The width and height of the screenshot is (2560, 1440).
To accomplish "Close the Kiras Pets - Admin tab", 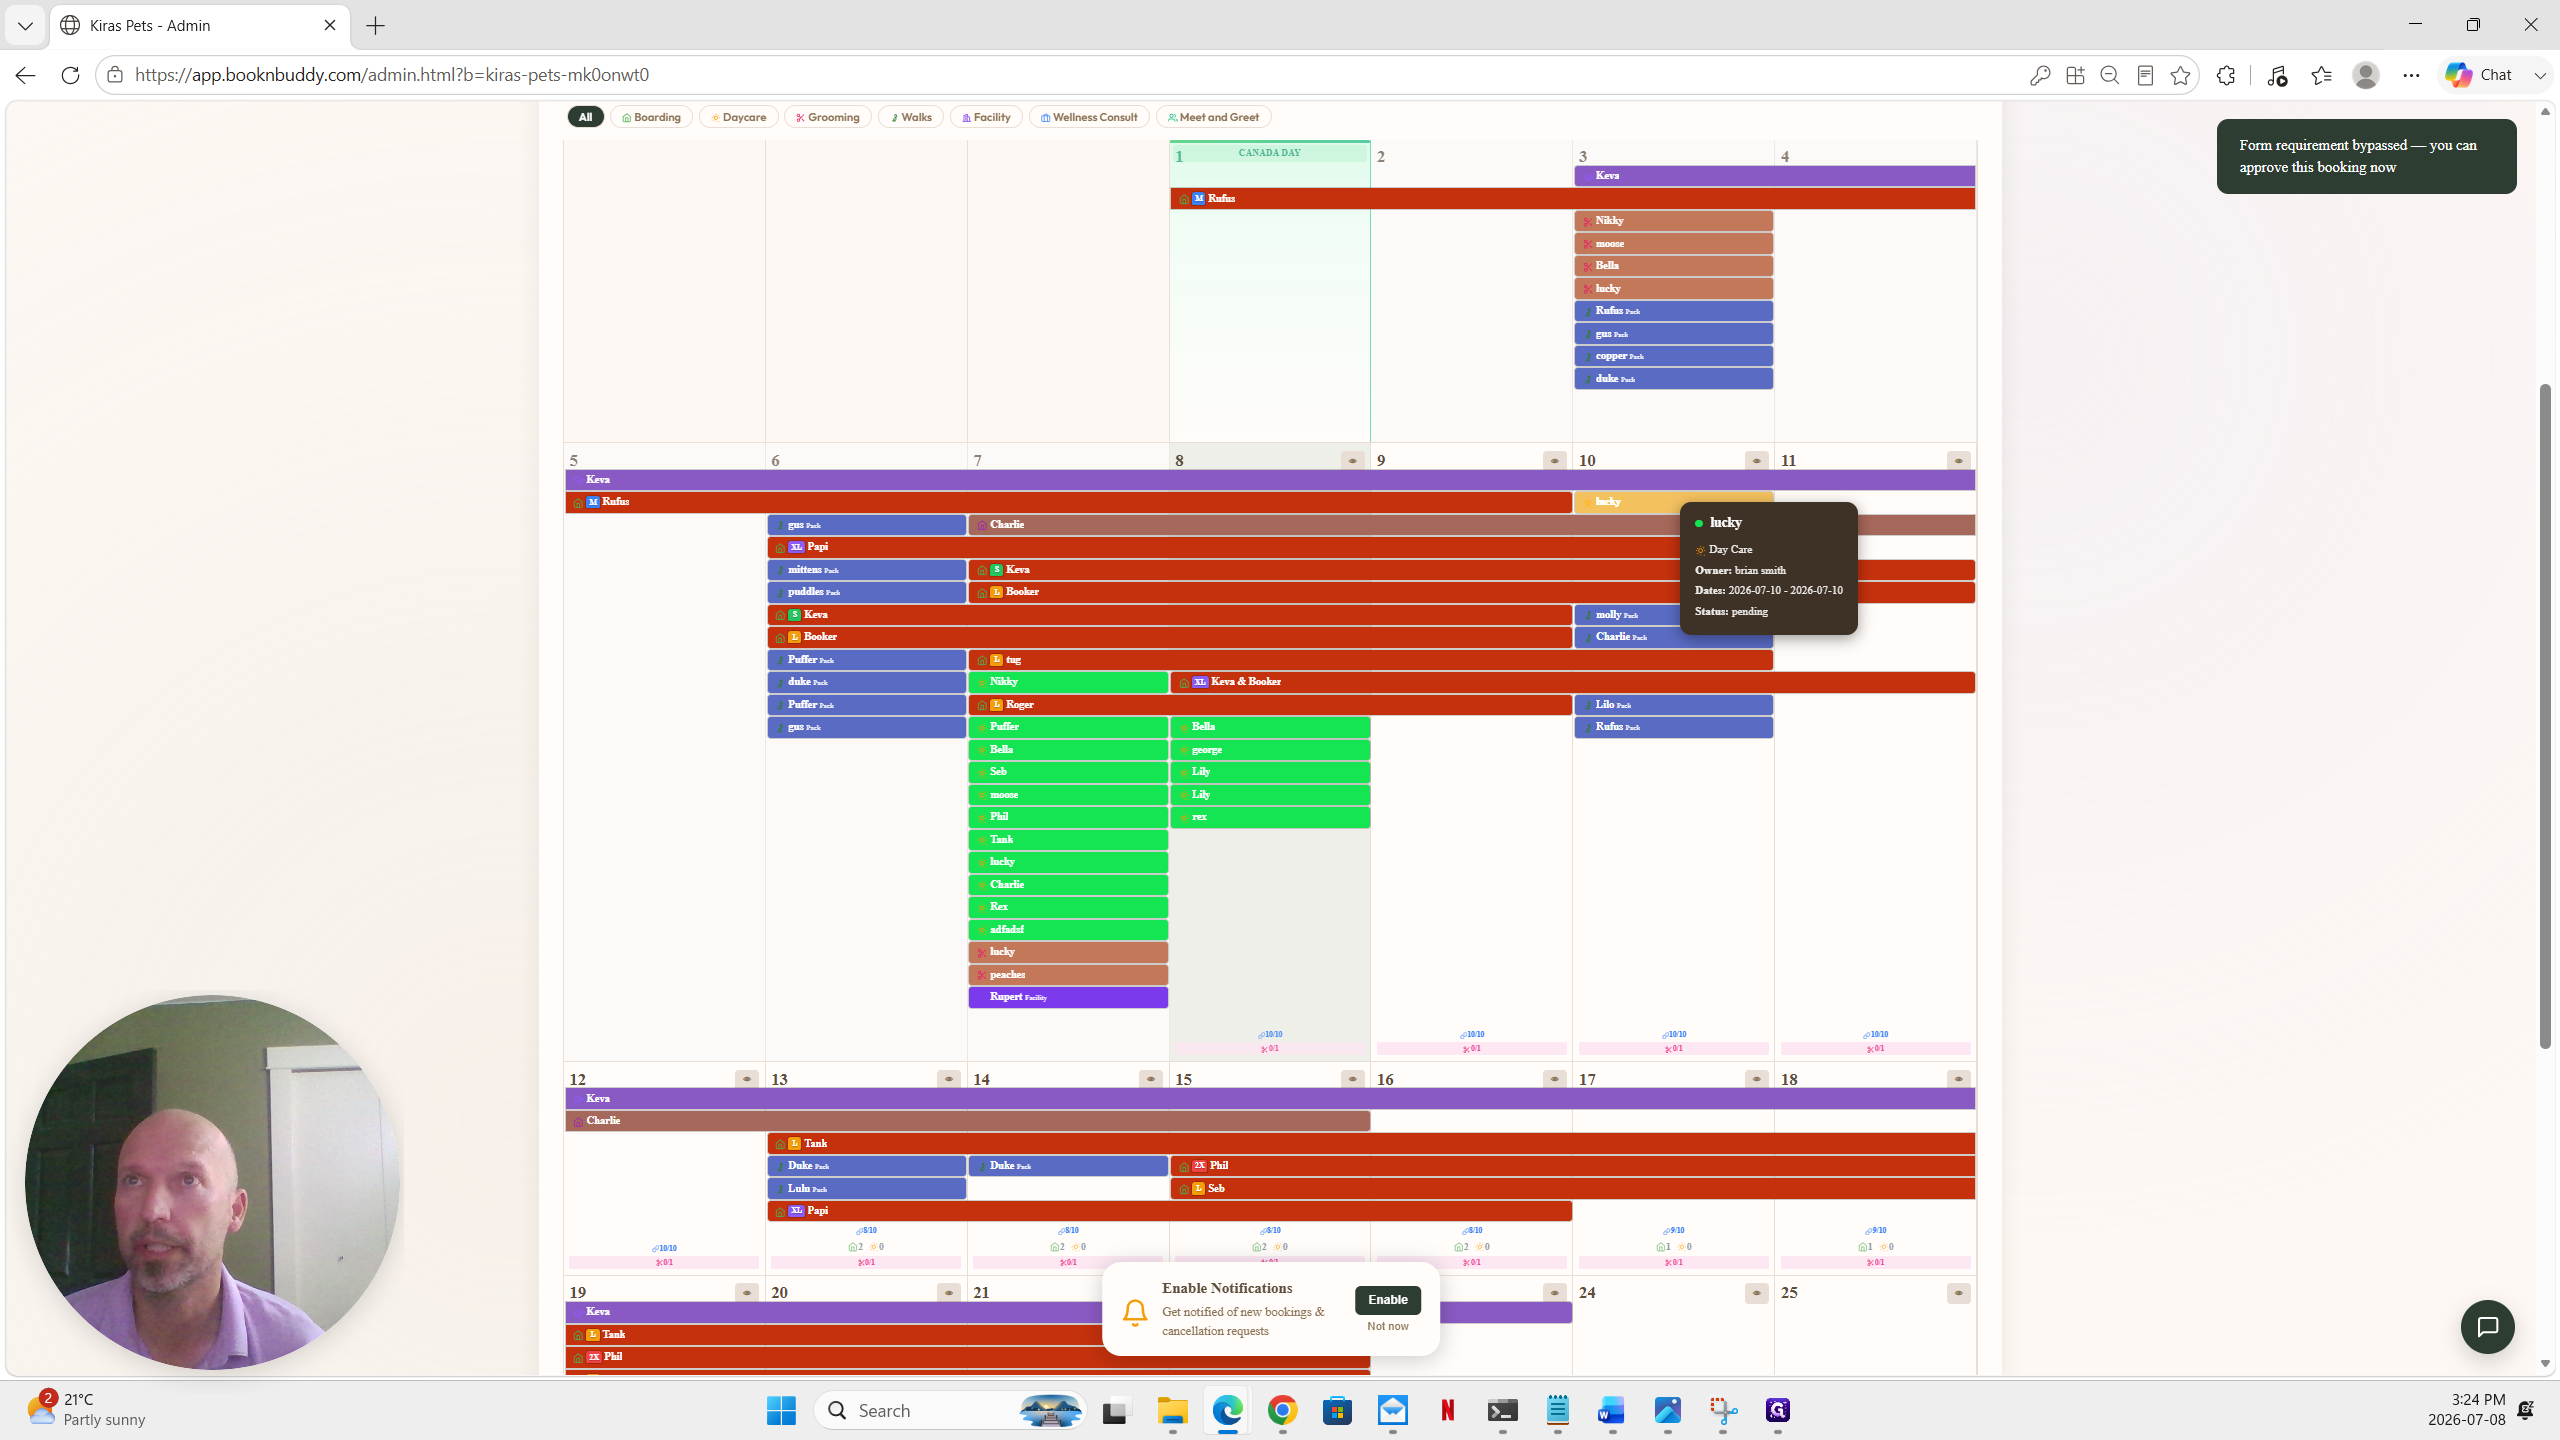I will coord(330,25).
